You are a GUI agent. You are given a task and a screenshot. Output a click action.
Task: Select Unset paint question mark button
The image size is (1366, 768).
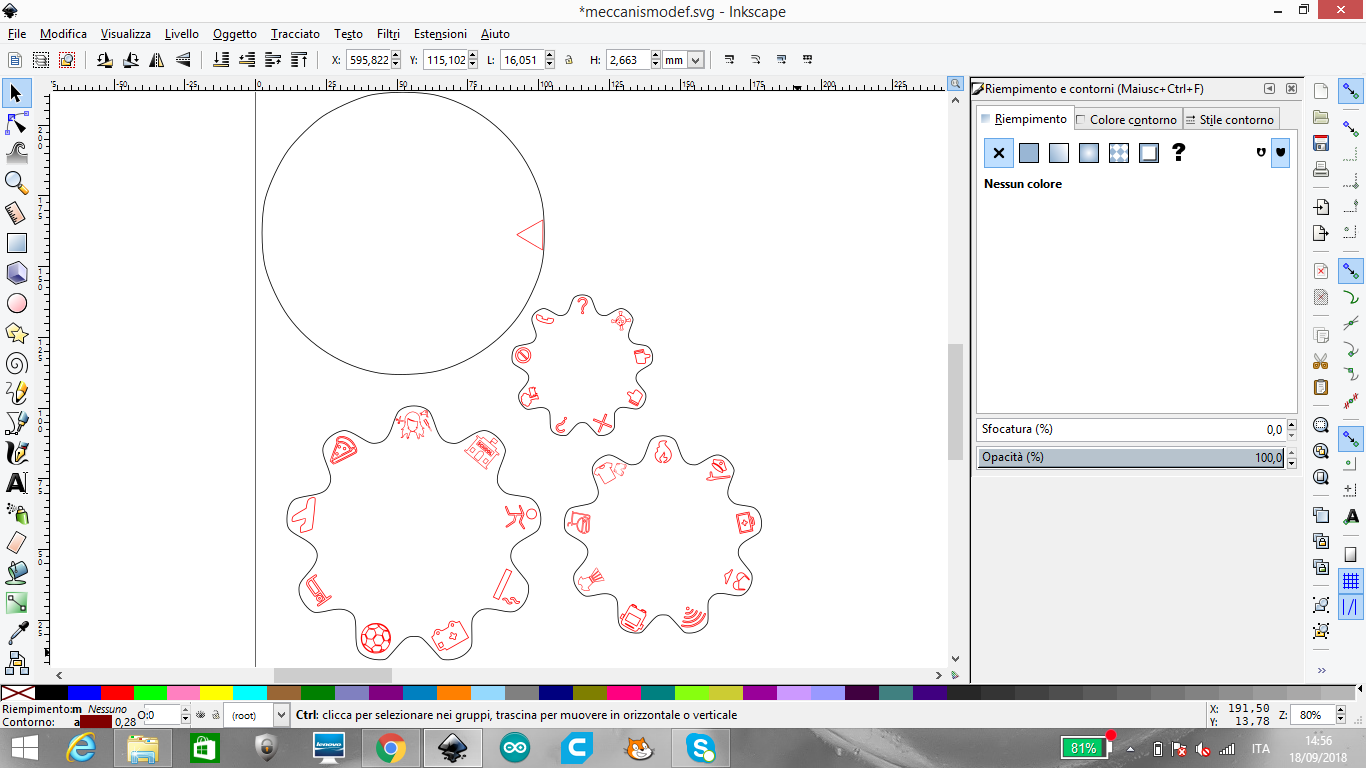1179,153
